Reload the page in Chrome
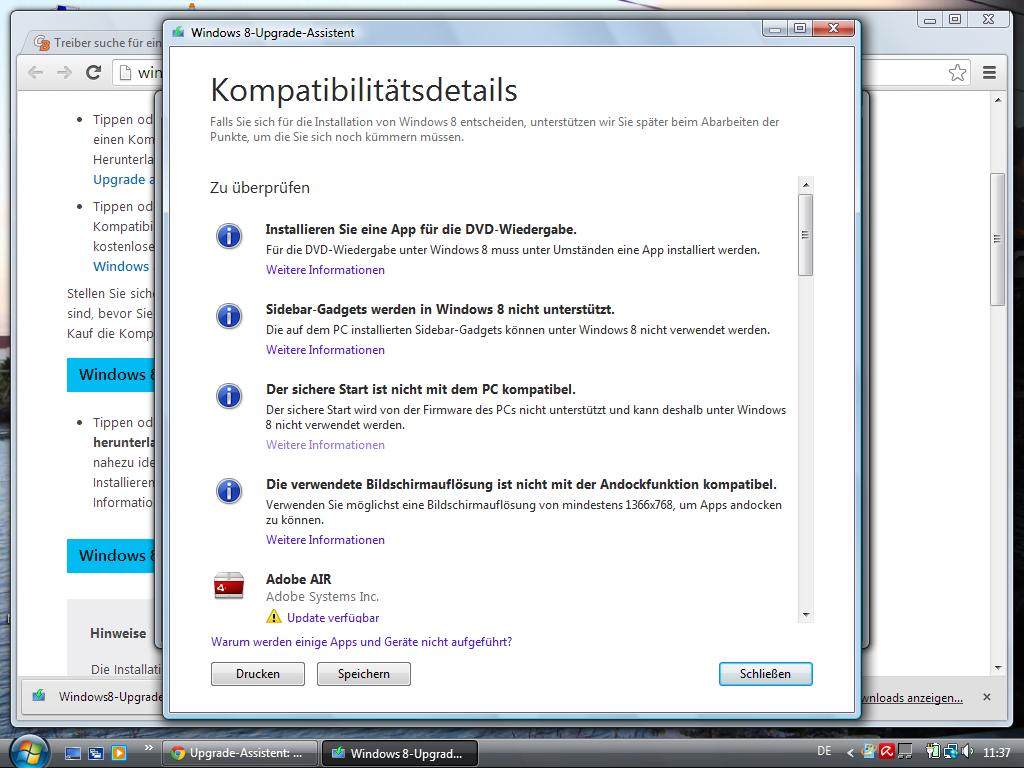The height and width of the screenshot is (768, 1024). [x=93, y=72]
